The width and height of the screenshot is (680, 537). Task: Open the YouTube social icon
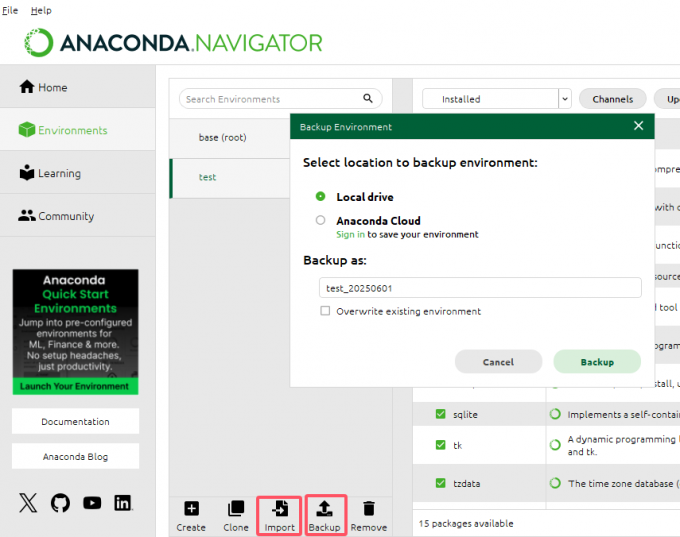tap(92, 503)
